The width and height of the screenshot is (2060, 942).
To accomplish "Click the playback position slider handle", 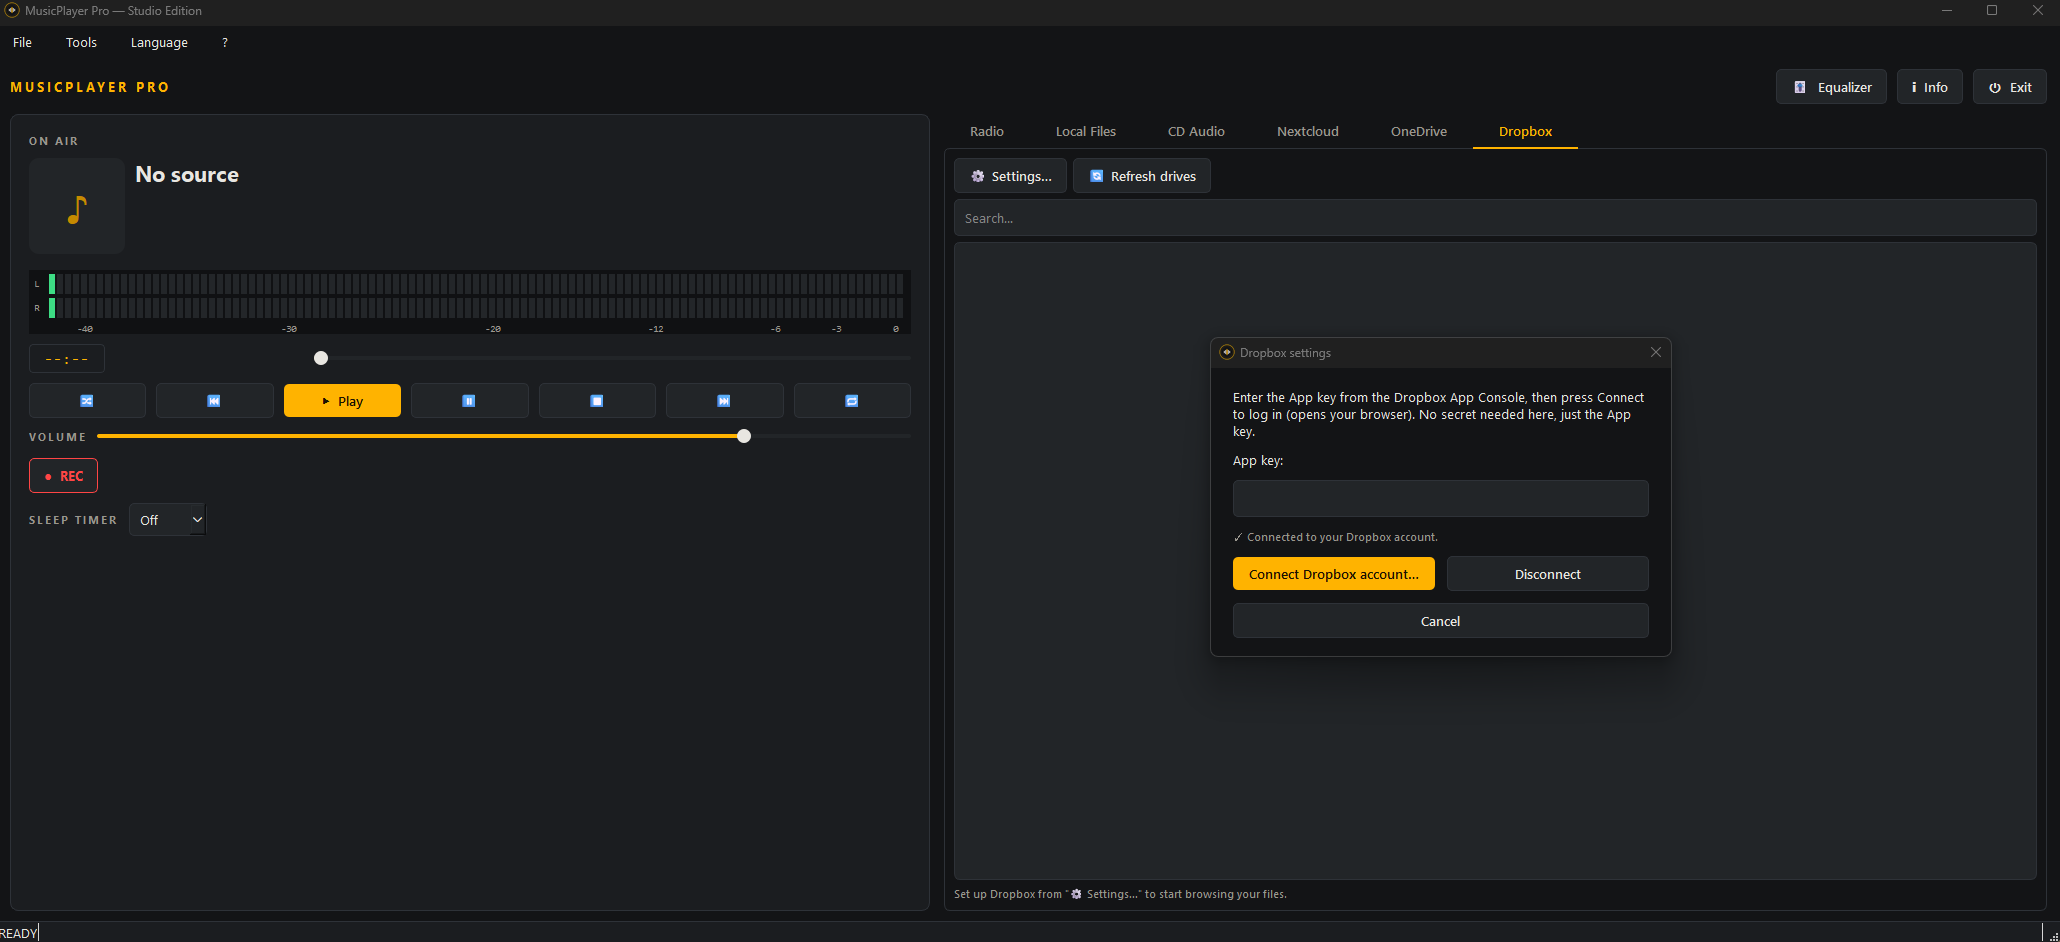I will click(321, 358).
